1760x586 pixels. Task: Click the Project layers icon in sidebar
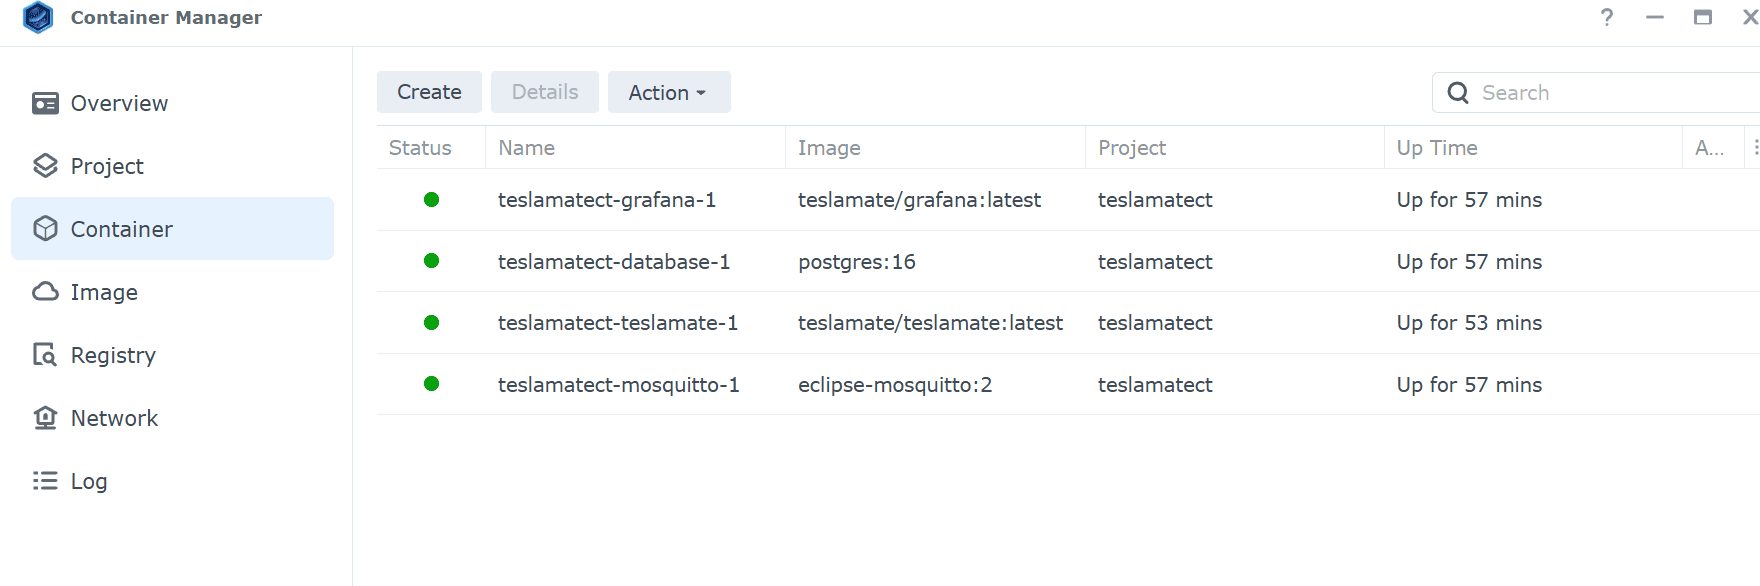pos(45,166)
